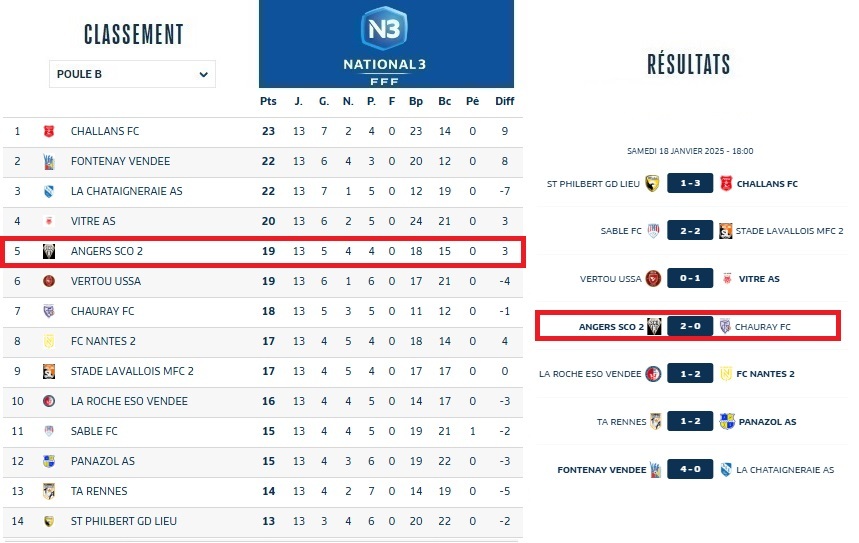Click the Diff column header
This screenshot has height=543, width=859.
504,101
